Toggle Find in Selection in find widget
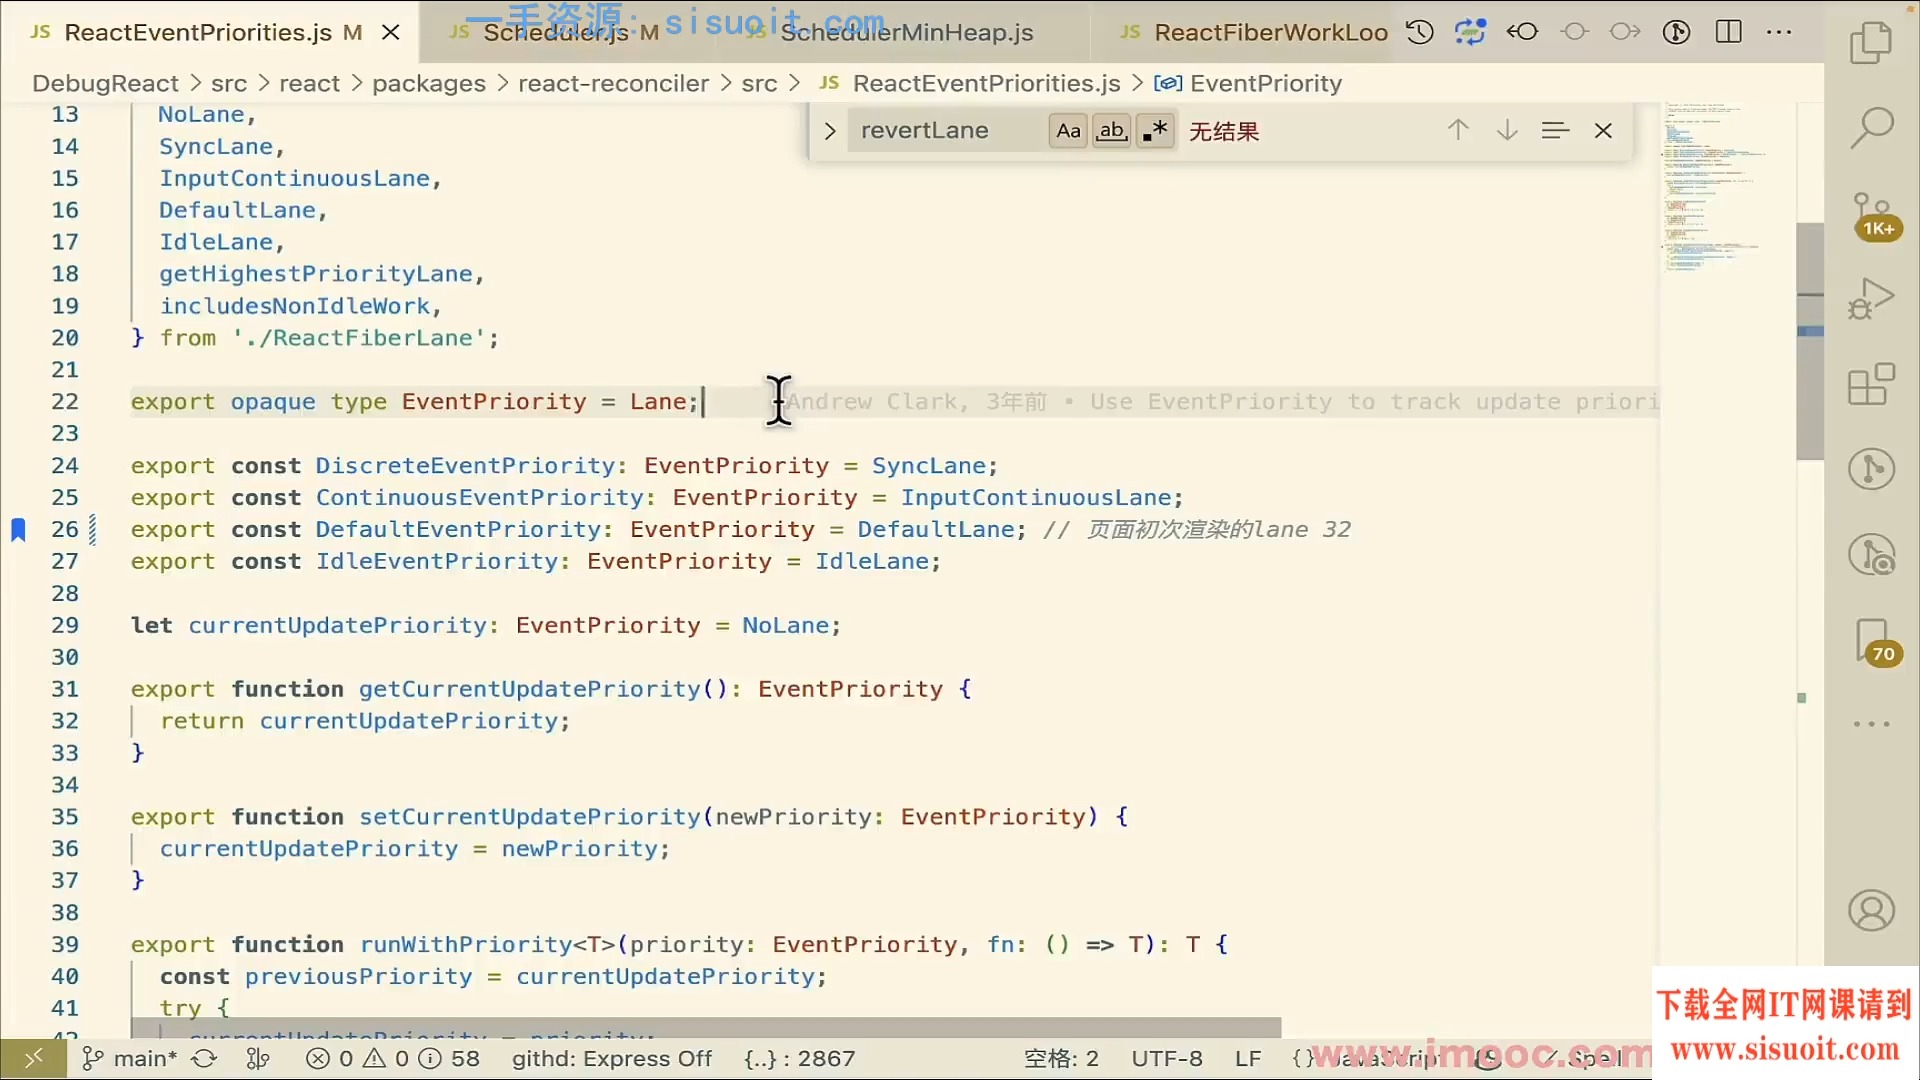This screenshot has height=1080, width=1920. pyautogui.click(x=1555, y=130)
